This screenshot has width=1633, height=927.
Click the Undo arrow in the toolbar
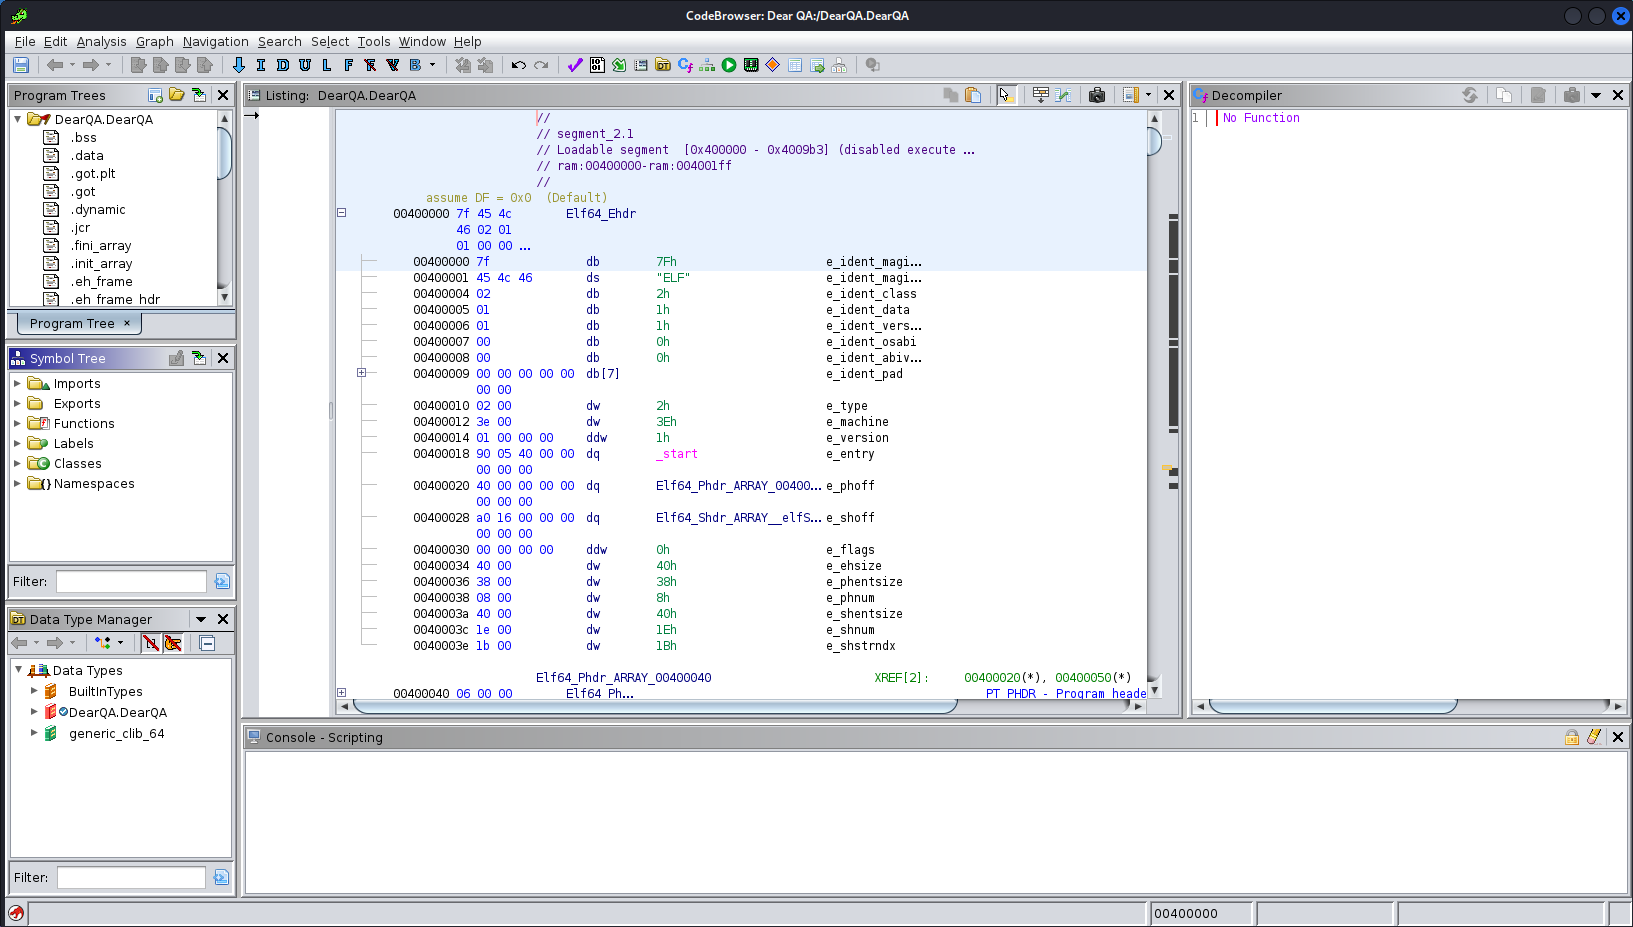(x=518, y=65)
